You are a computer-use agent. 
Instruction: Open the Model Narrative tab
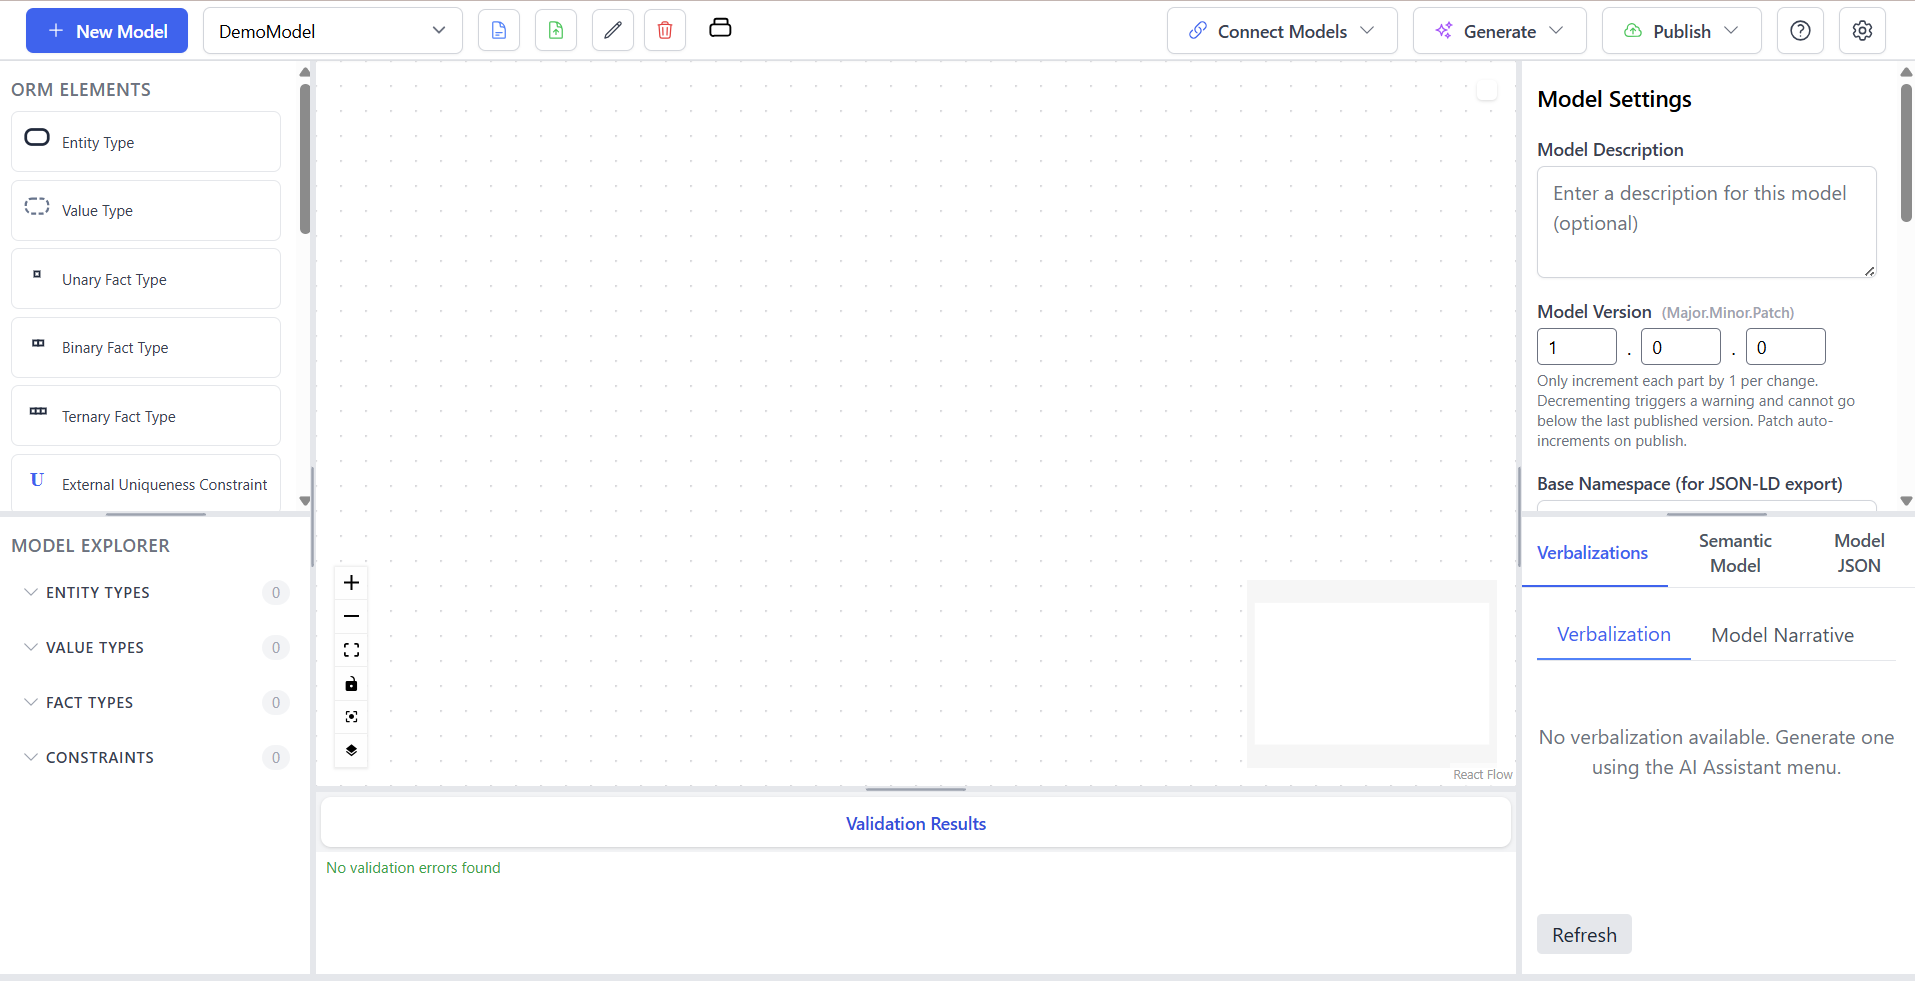coord(1783,634)
